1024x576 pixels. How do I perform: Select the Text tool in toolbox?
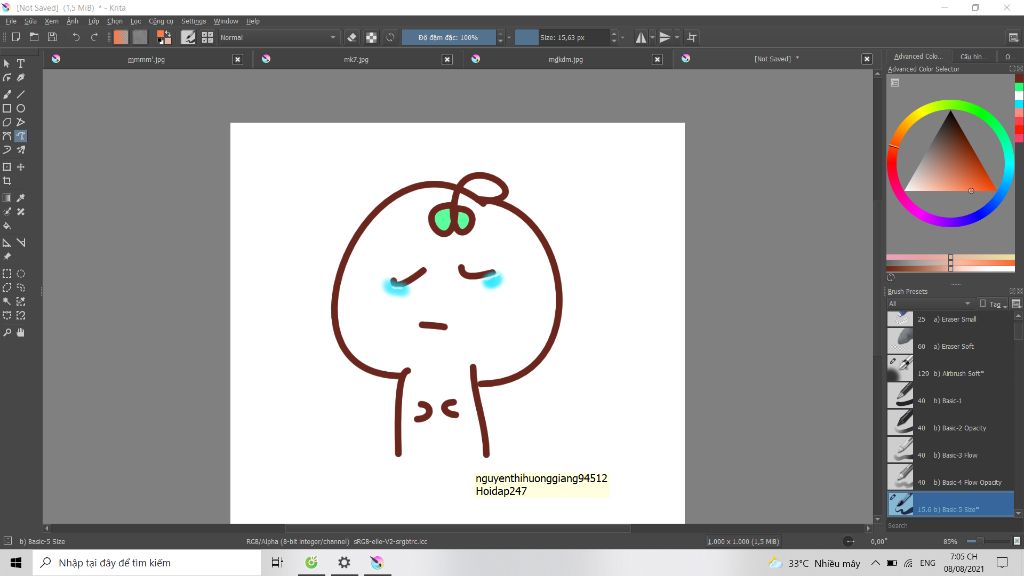click(21, 63)
